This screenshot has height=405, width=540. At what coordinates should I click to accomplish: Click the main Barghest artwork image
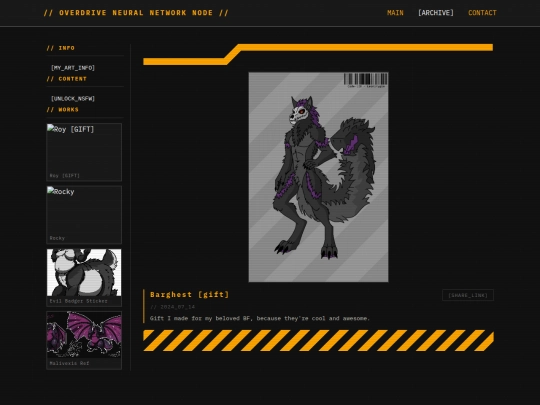pyautogui.click(x=319, y=177)
